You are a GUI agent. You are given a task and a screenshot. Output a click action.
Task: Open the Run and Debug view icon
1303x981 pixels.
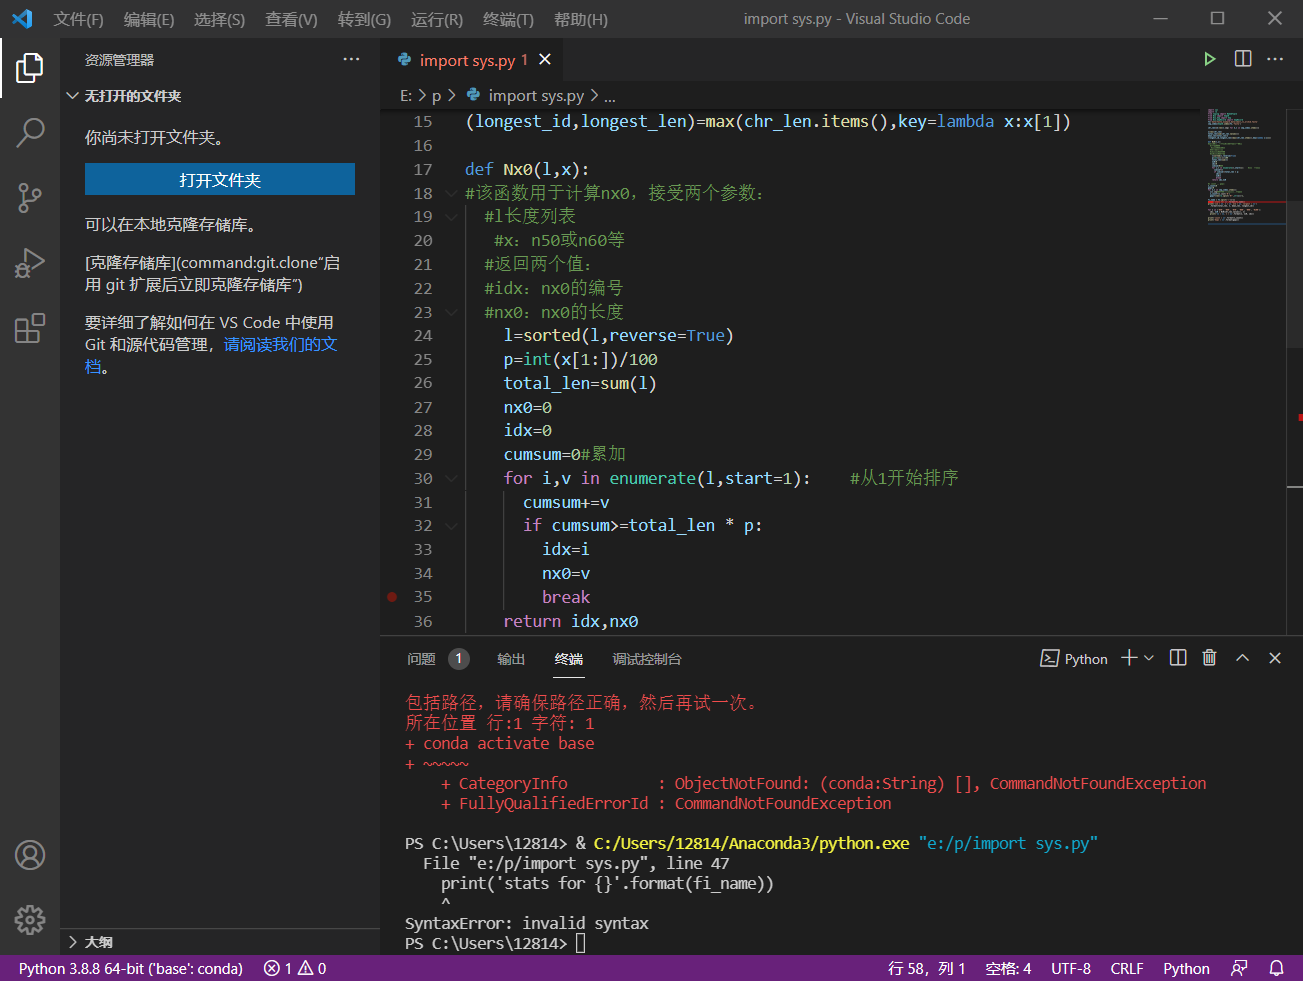point(30,263)
